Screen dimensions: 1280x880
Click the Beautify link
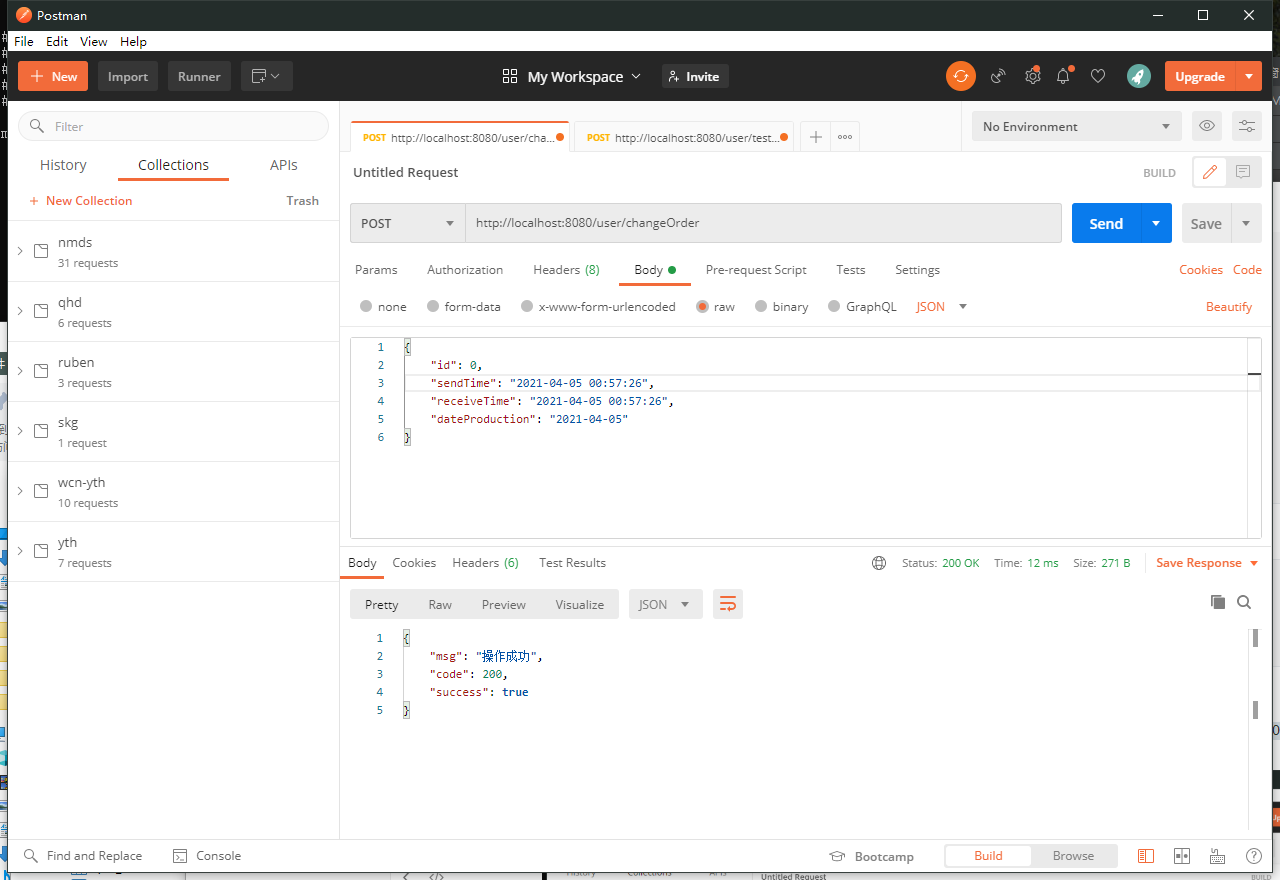1229,307
